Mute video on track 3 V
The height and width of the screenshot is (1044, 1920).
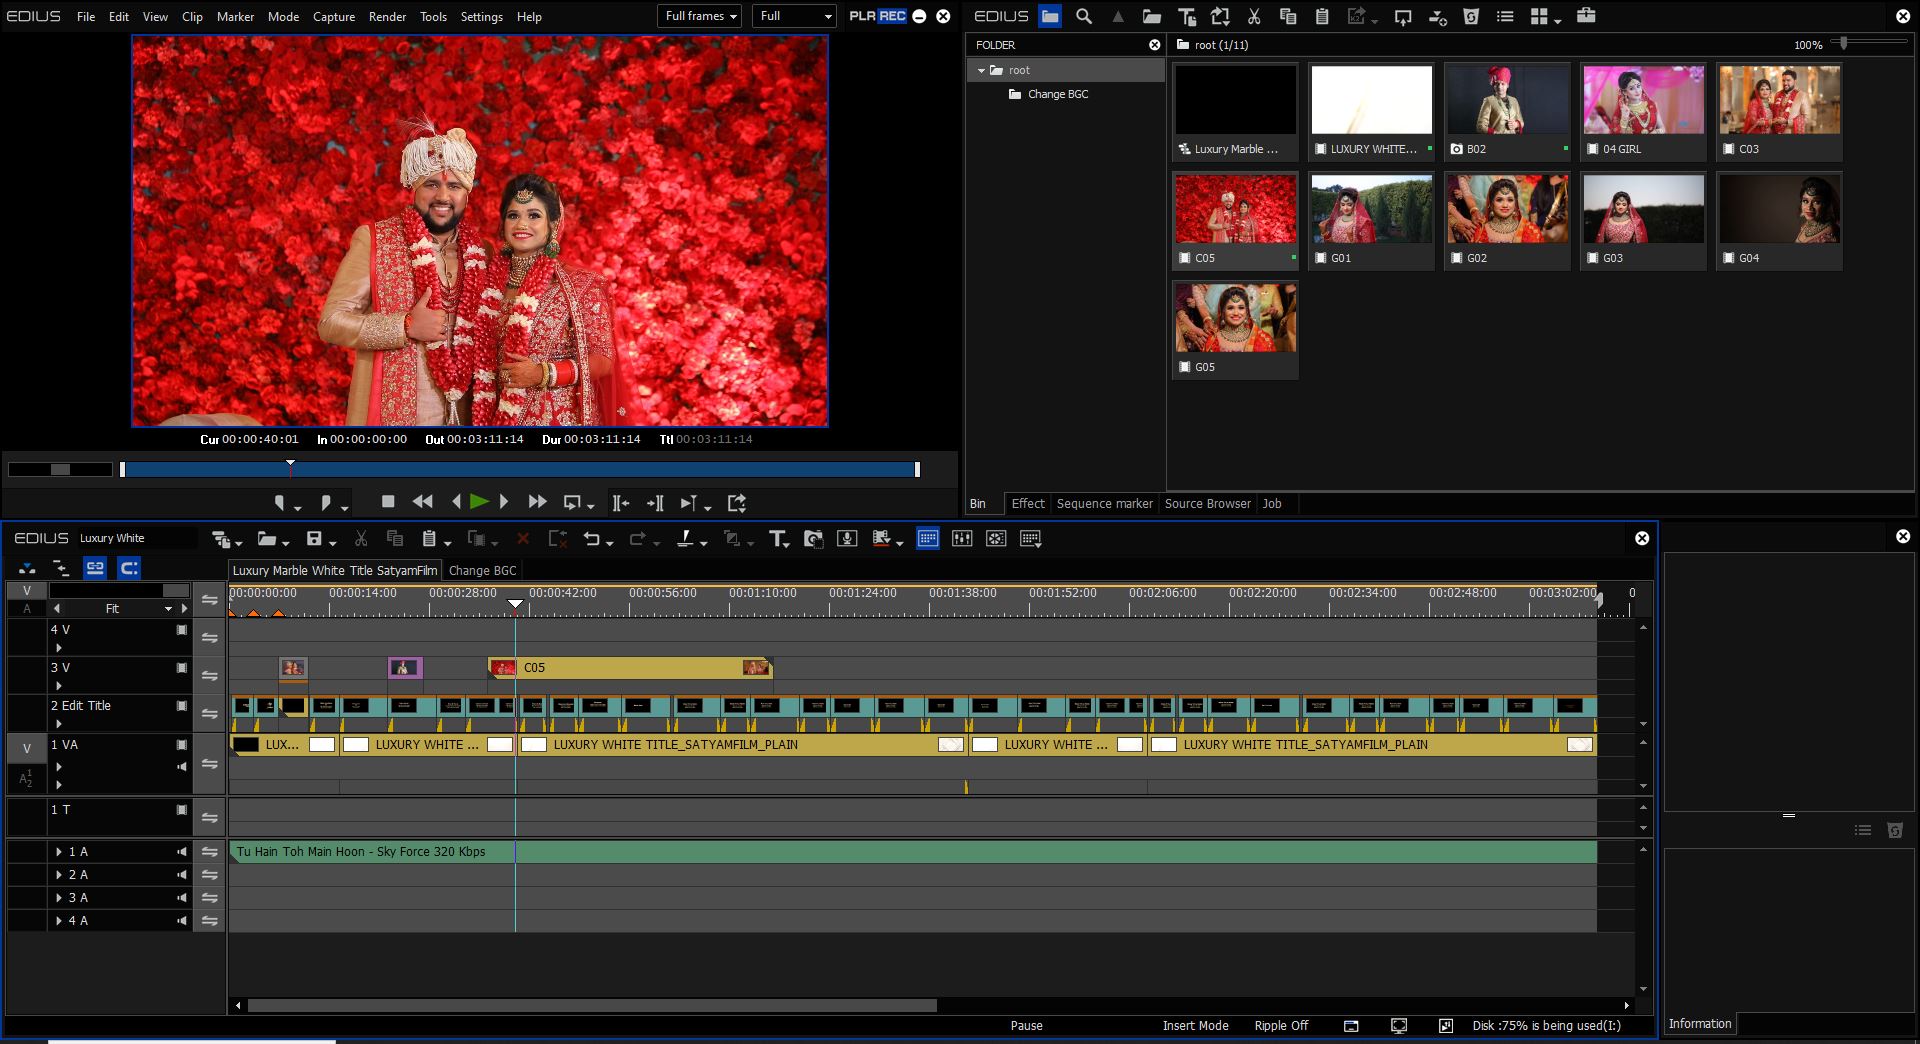[182, 668]
